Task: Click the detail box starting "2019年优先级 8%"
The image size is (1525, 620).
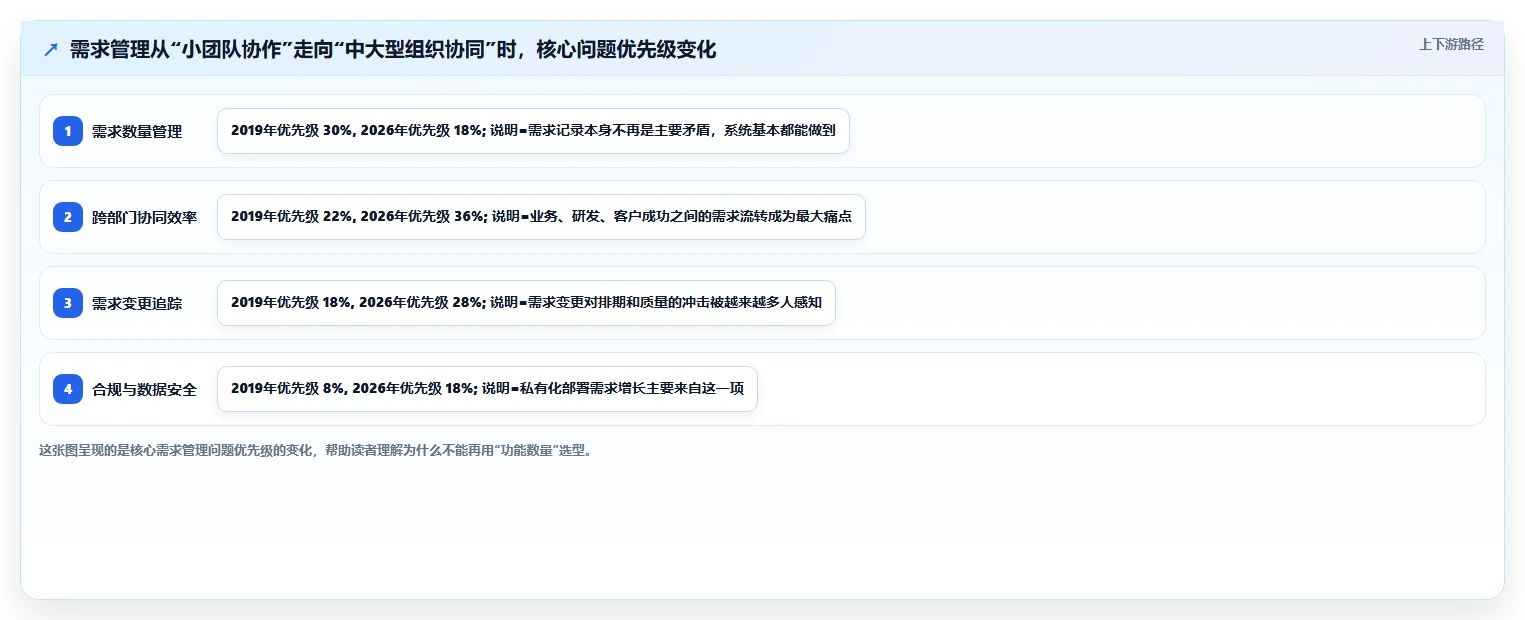Action: tap(487, 389)
